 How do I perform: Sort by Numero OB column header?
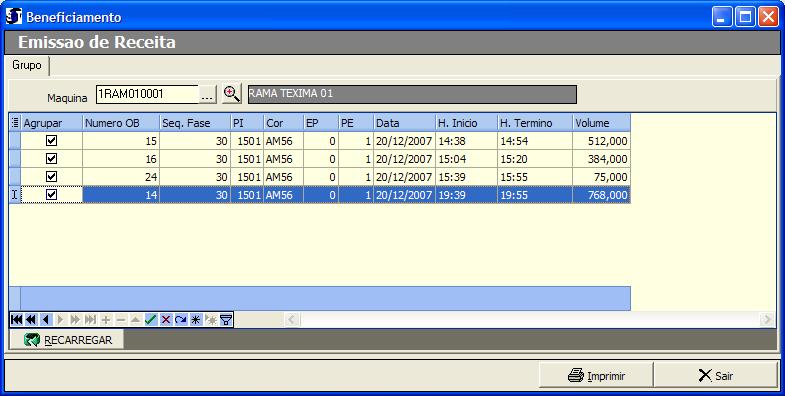click(121, 123)
